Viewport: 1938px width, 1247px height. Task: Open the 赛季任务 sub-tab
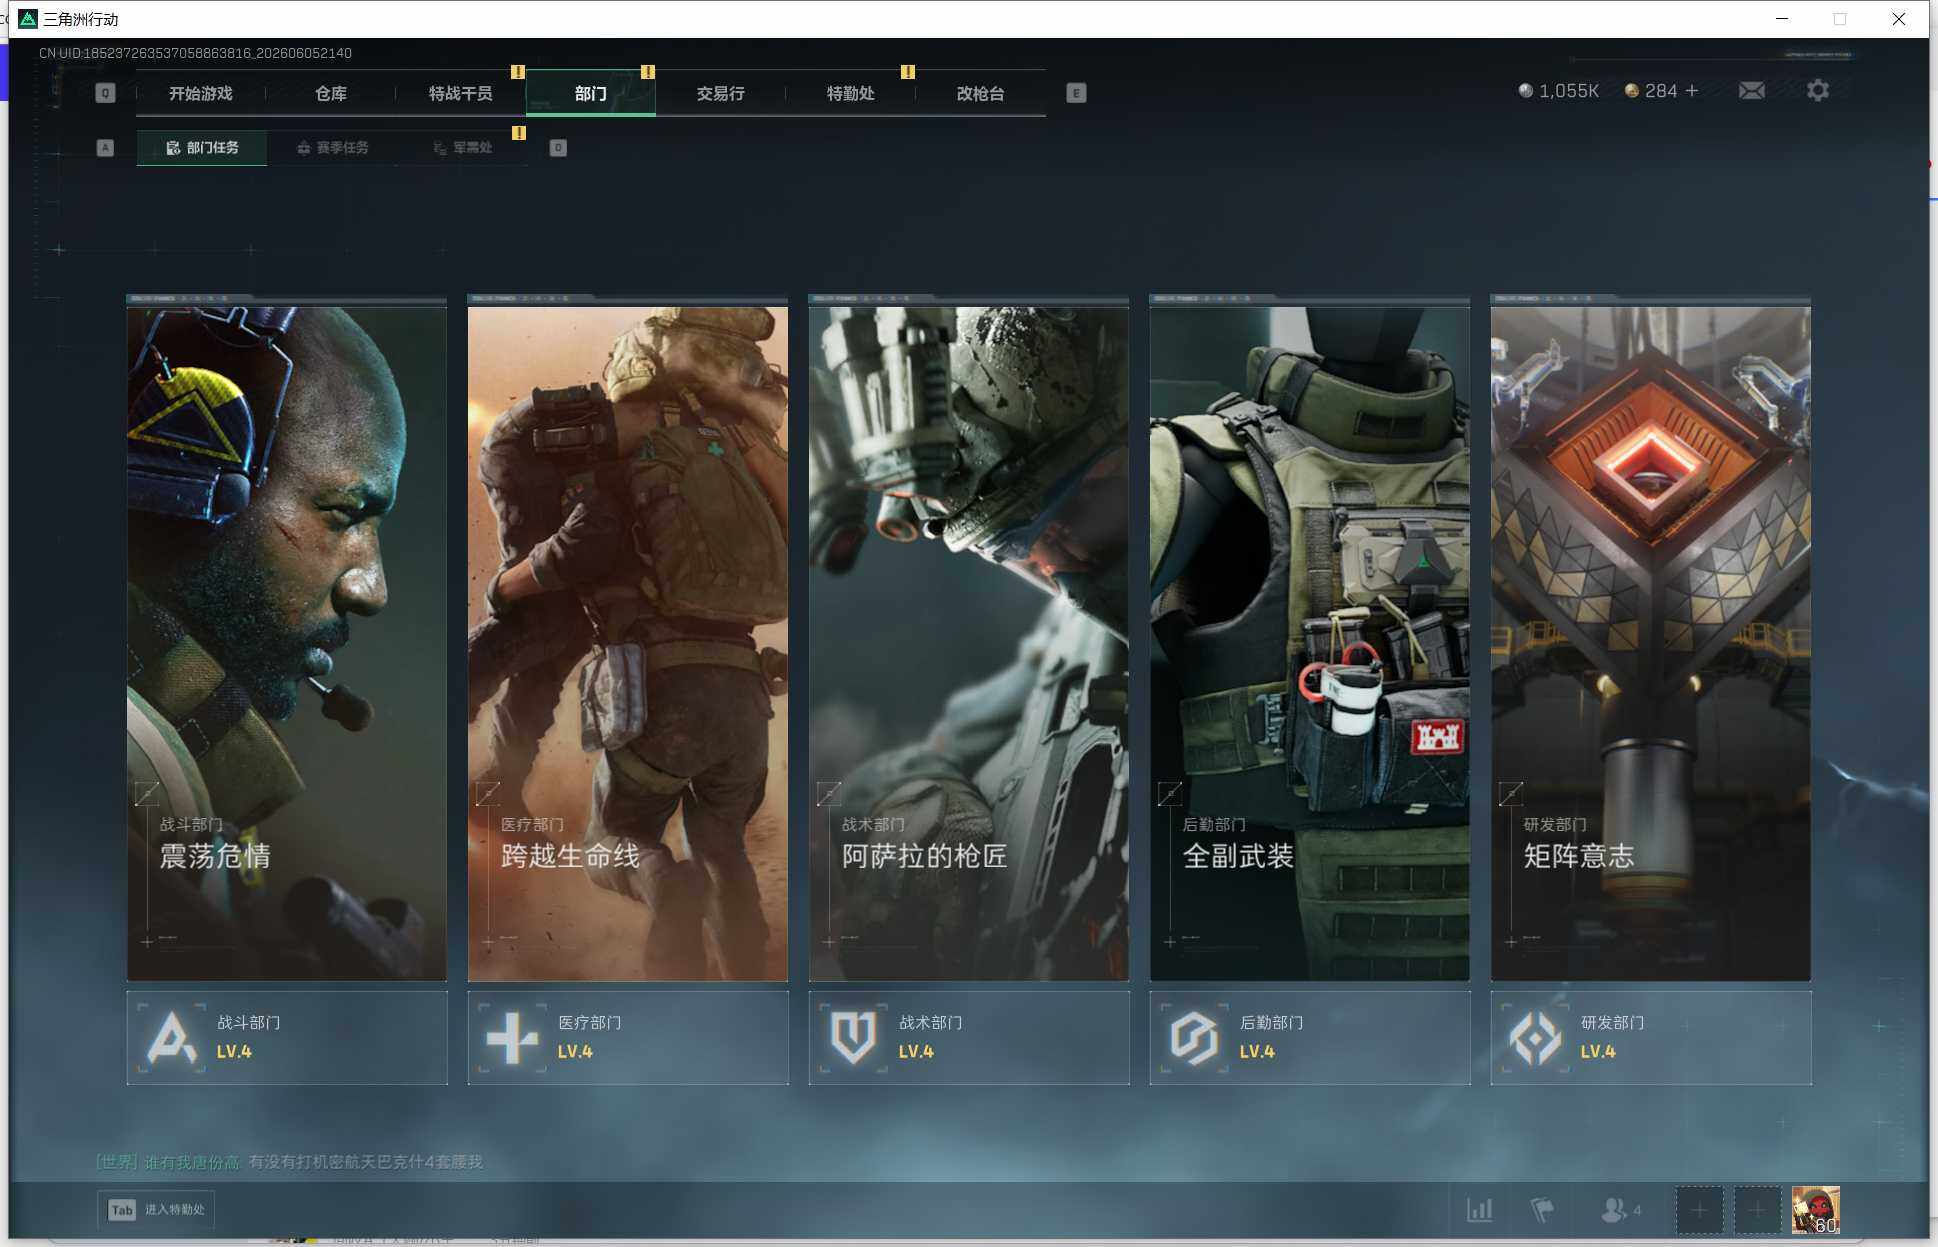(332, 148)
